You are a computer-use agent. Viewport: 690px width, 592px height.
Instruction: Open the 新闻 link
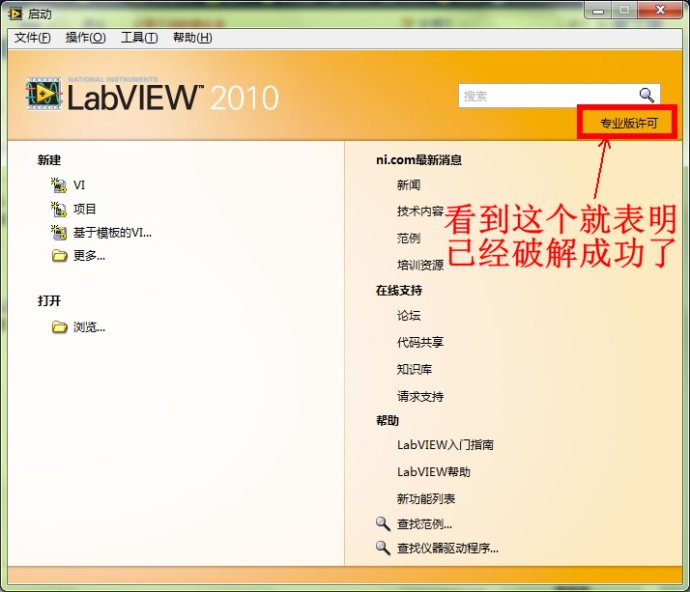click(x=408, y=185)
